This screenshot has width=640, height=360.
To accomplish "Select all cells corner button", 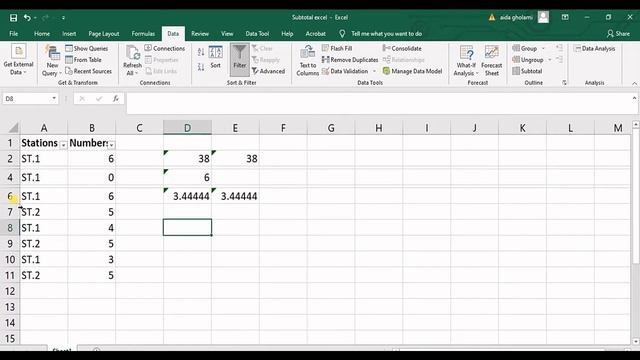I will (x=13, y=128).
